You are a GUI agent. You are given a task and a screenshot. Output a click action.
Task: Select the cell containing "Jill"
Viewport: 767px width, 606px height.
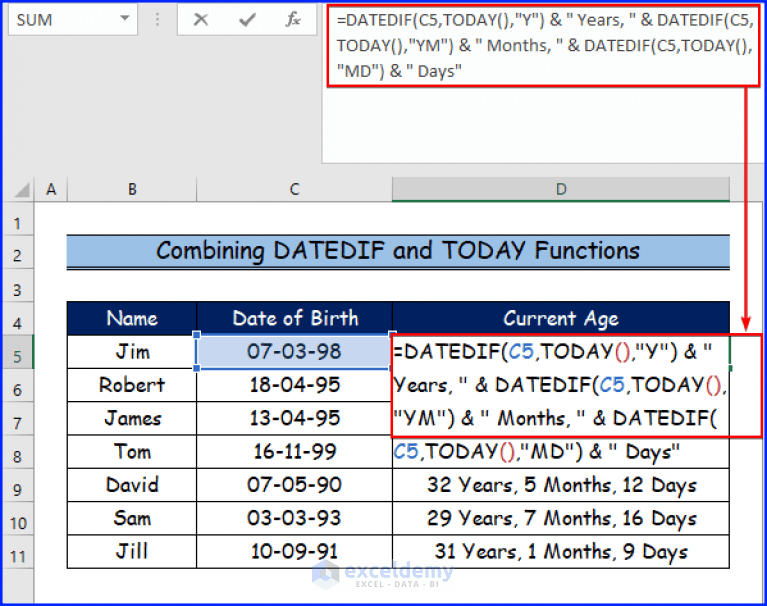coord(132,551)
